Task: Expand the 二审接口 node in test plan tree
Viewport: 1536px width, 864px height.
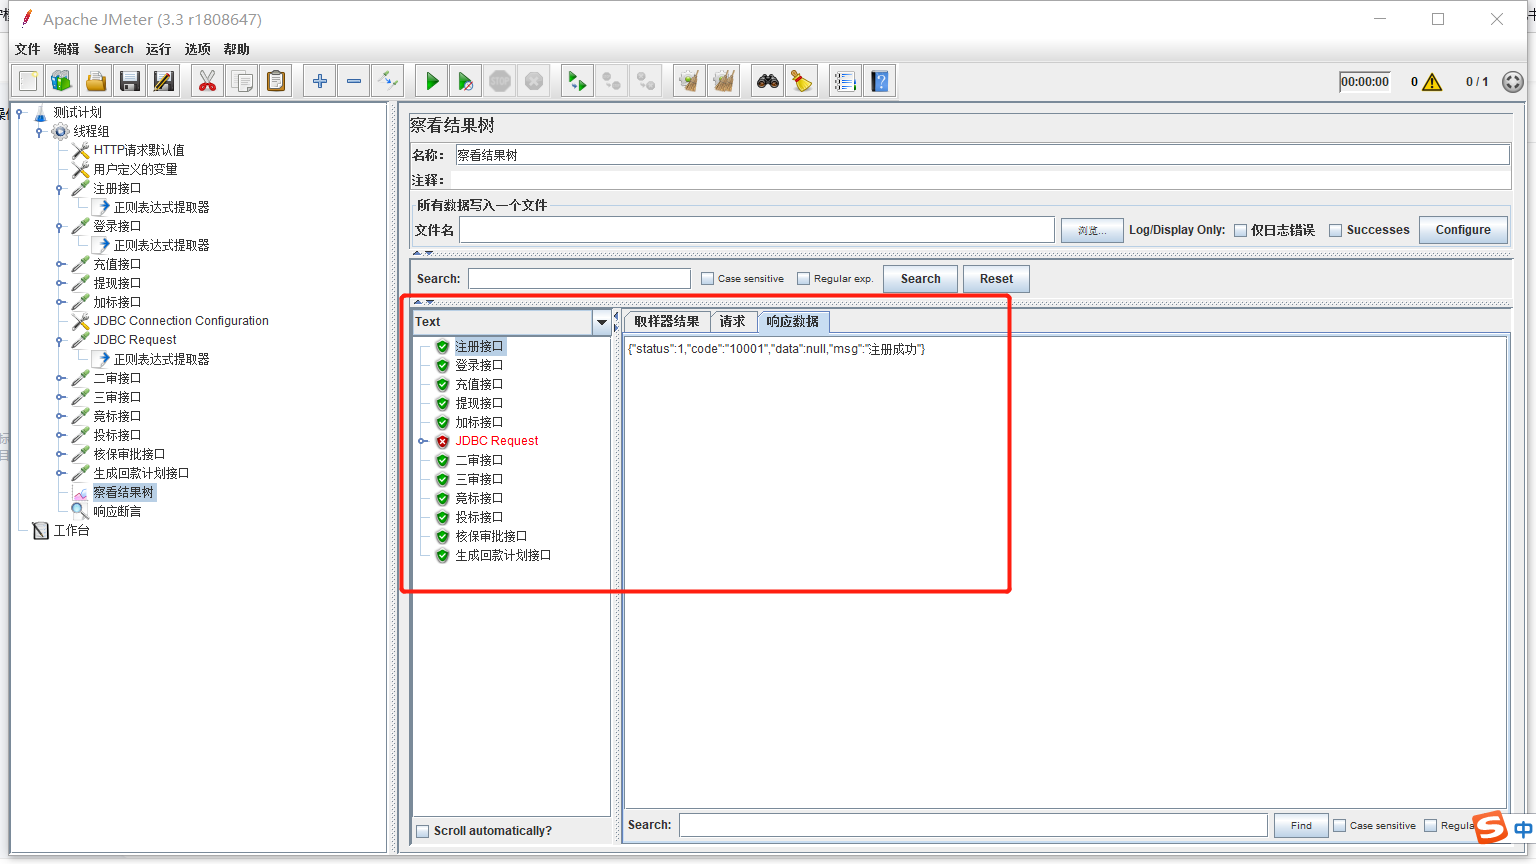Action: pos(59,379)
